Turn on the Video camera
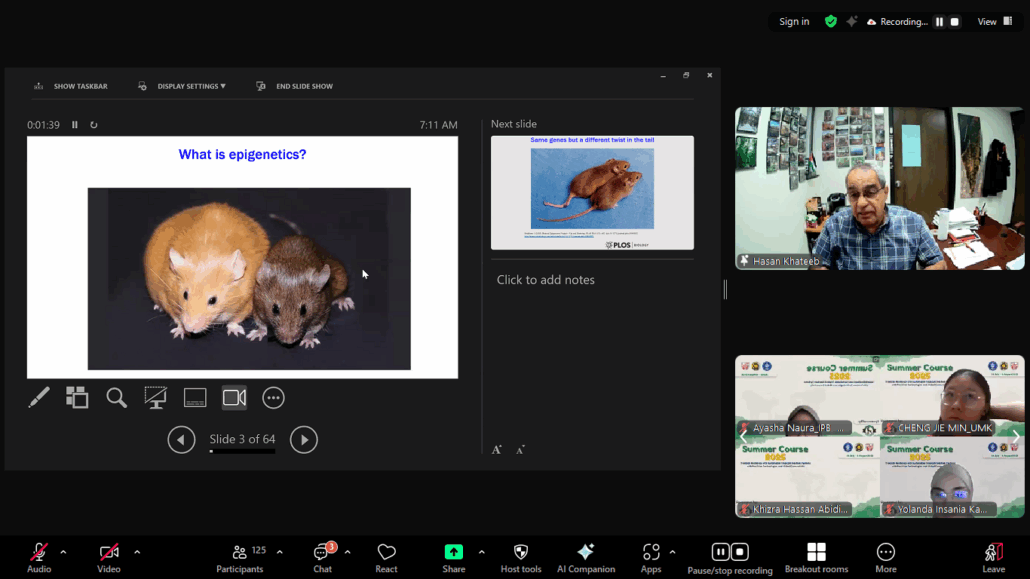Image resolution: width=1030 pixels, height=579 pixels. coord(109,557)
